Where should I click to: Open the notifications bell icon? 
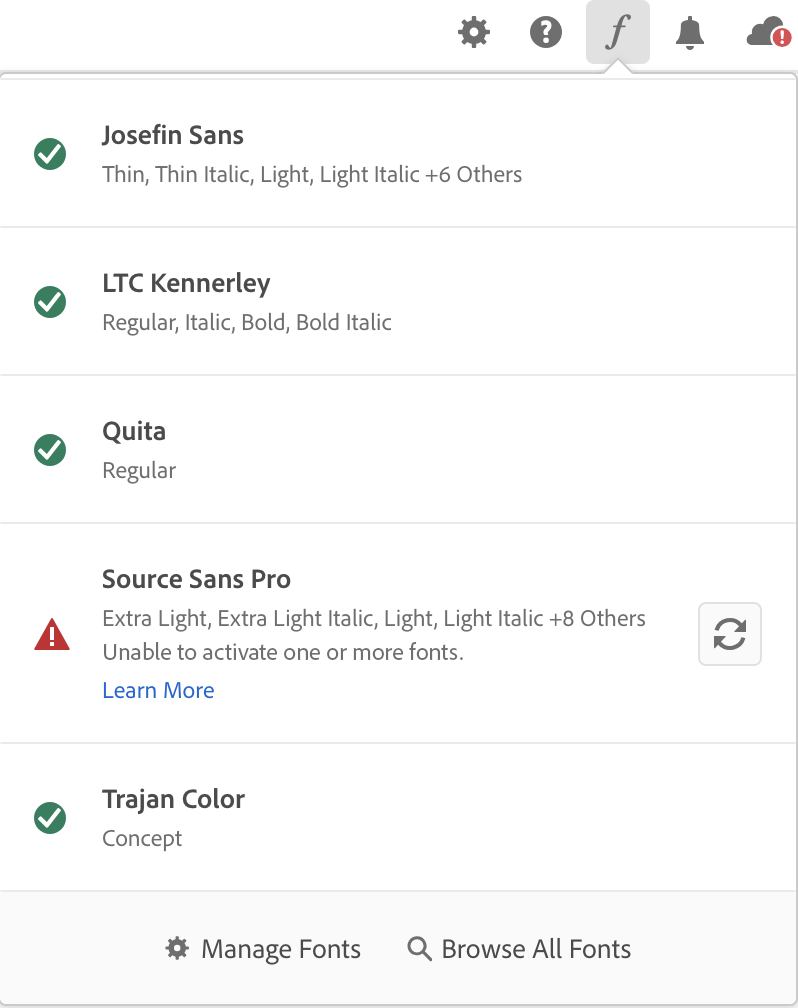pyautogui.click(x=690, y=33)
